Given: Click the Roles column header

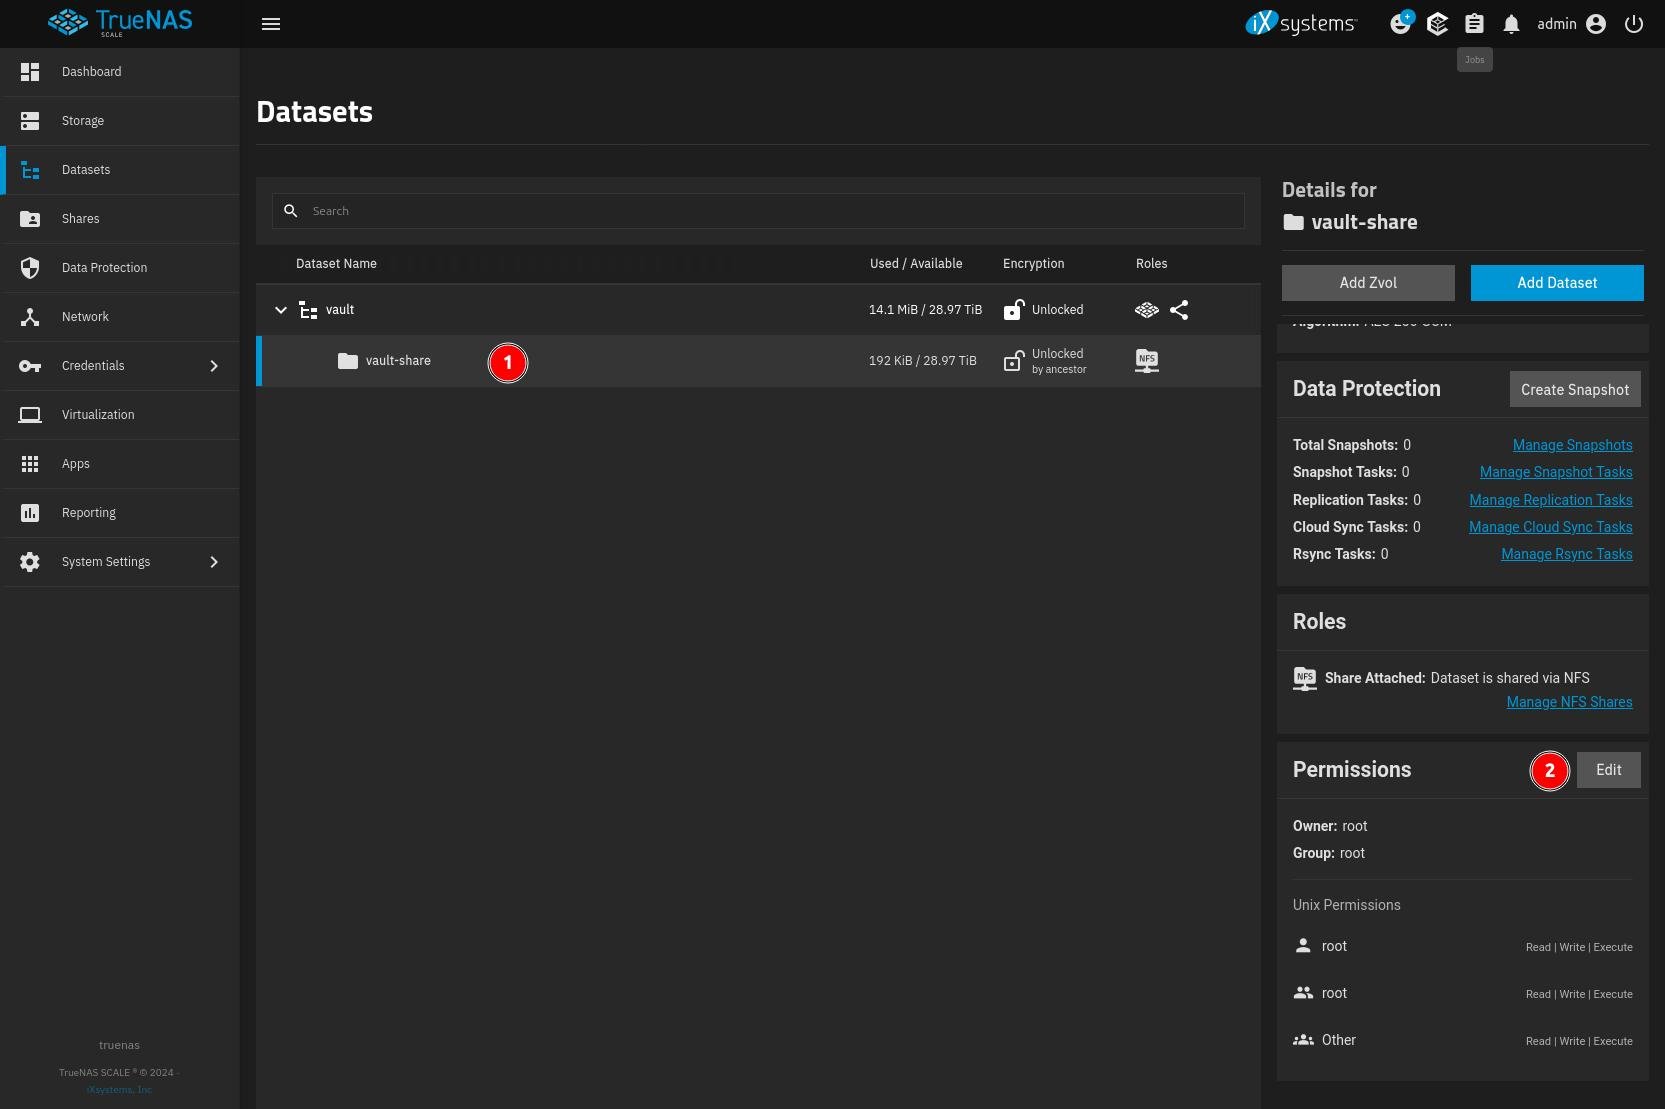Looking at the screenshot, I should click(x=1152, y=264).
